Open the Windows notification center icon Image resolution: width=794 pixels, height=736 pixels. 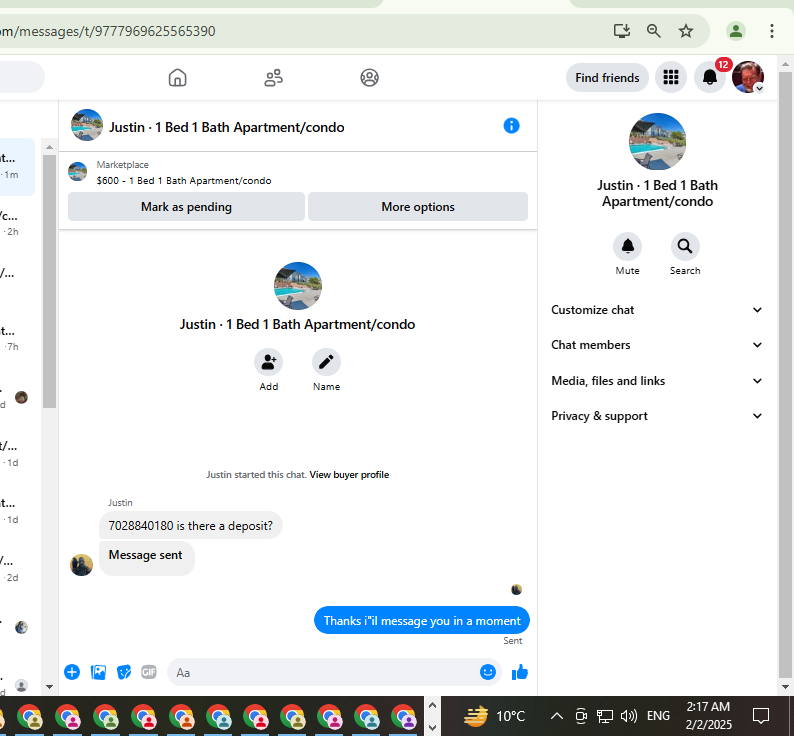pos(761,716)
